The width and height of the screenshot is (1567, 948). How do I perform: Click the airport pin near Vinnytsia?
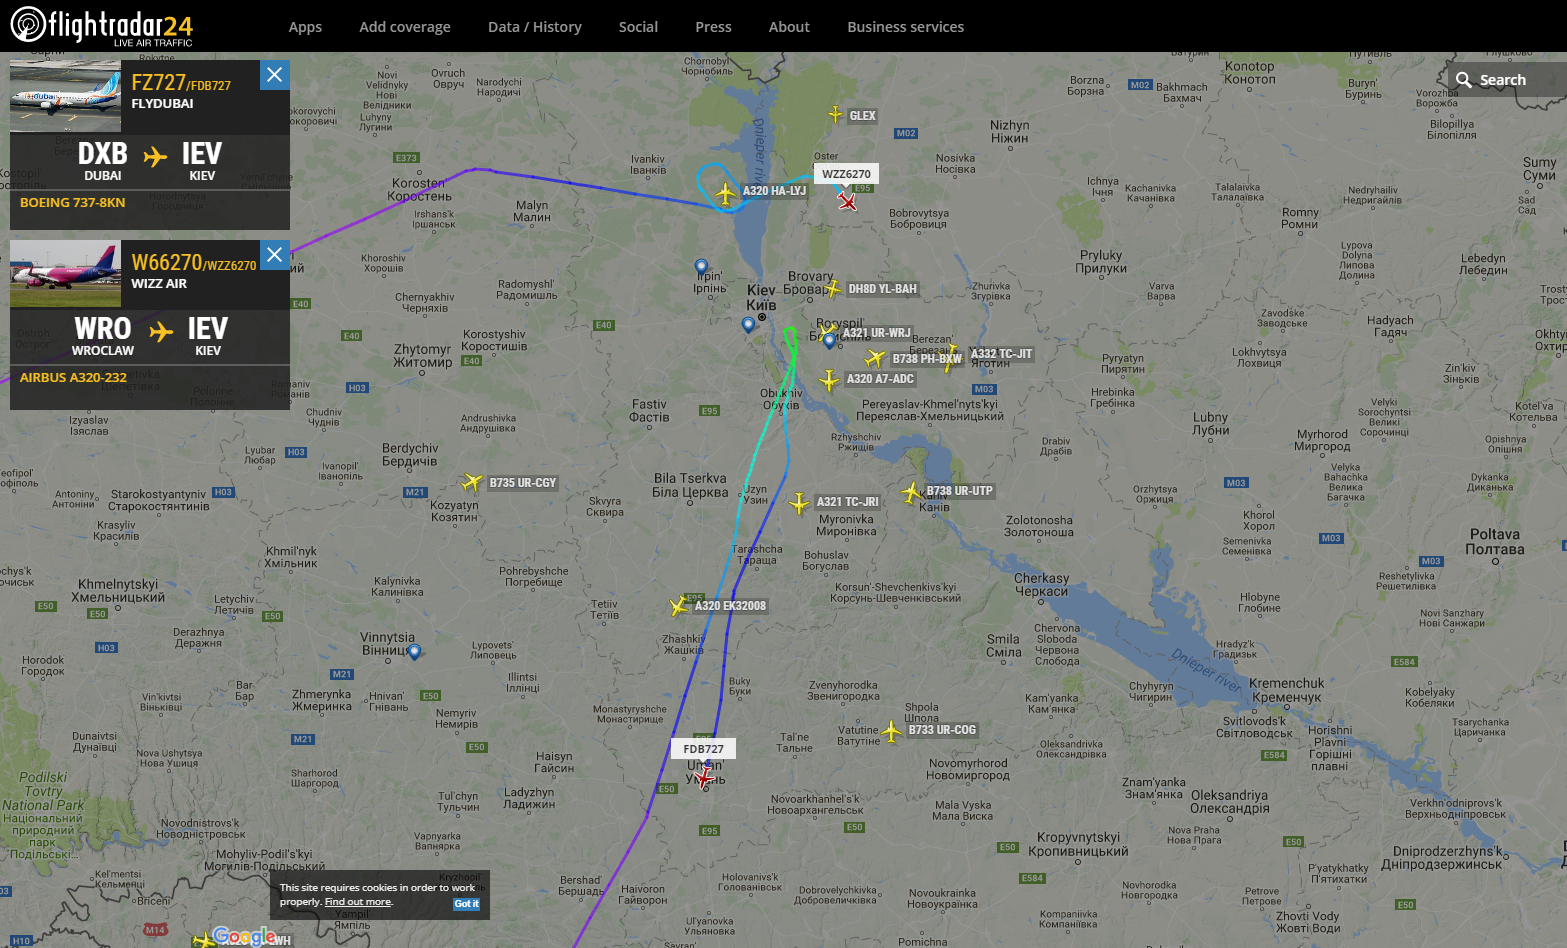[414, 652]
